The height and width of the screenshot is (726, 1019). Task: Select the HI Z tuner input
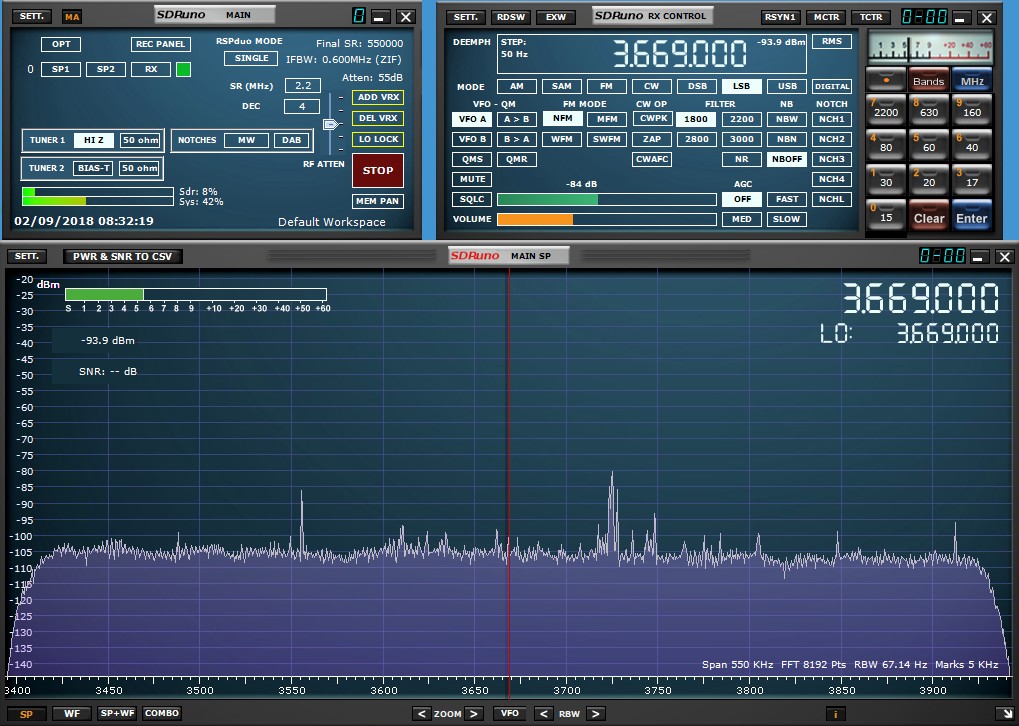click(x=94, y=140)
